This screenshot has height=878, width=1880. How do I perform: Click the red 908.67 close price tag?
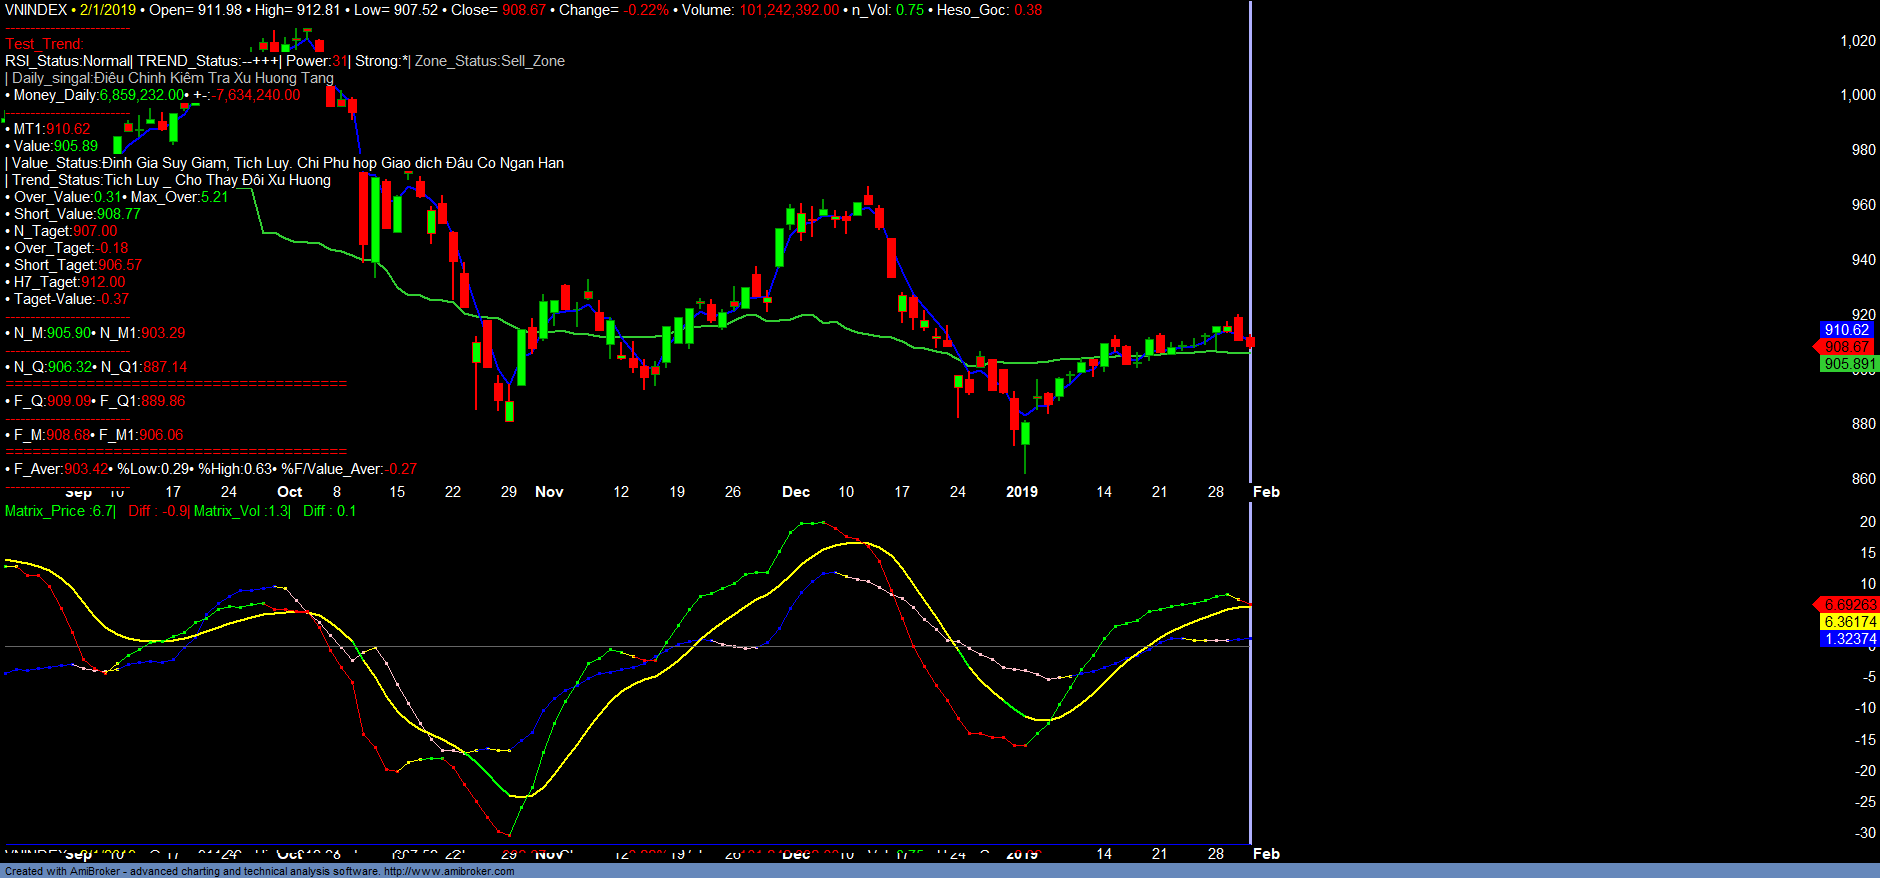pyautogui.click(x=1846, y=347)
